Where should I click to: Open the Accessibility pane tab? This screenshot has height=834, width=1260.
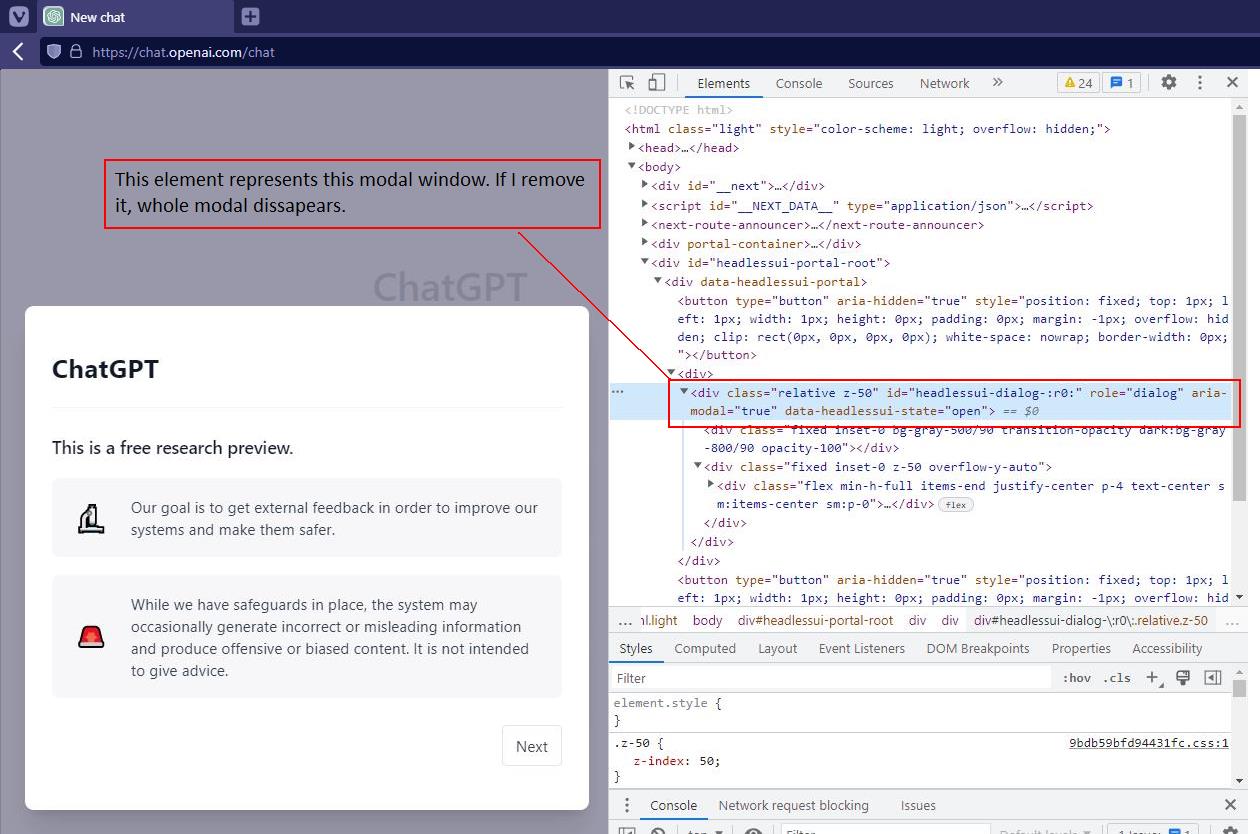pyautogui.click(x=1167, y=648)
